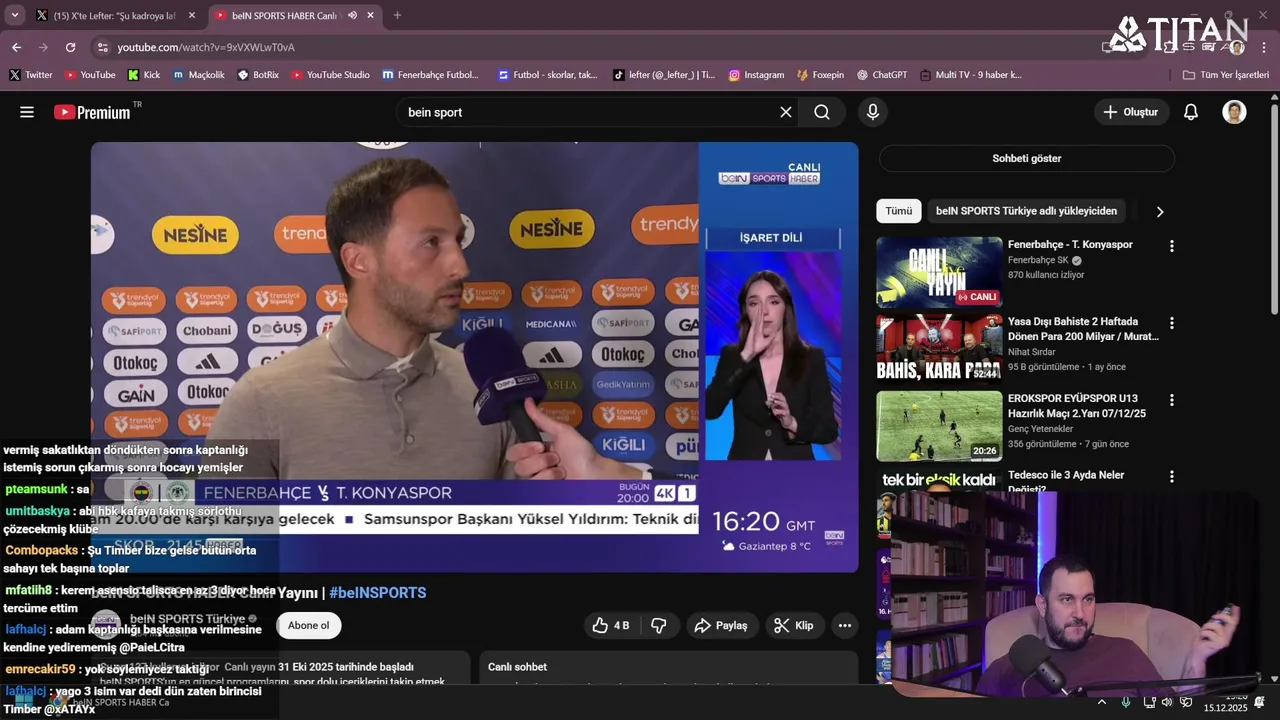
Task: Open YouTube notifications bell
Action: point(1191,112)
